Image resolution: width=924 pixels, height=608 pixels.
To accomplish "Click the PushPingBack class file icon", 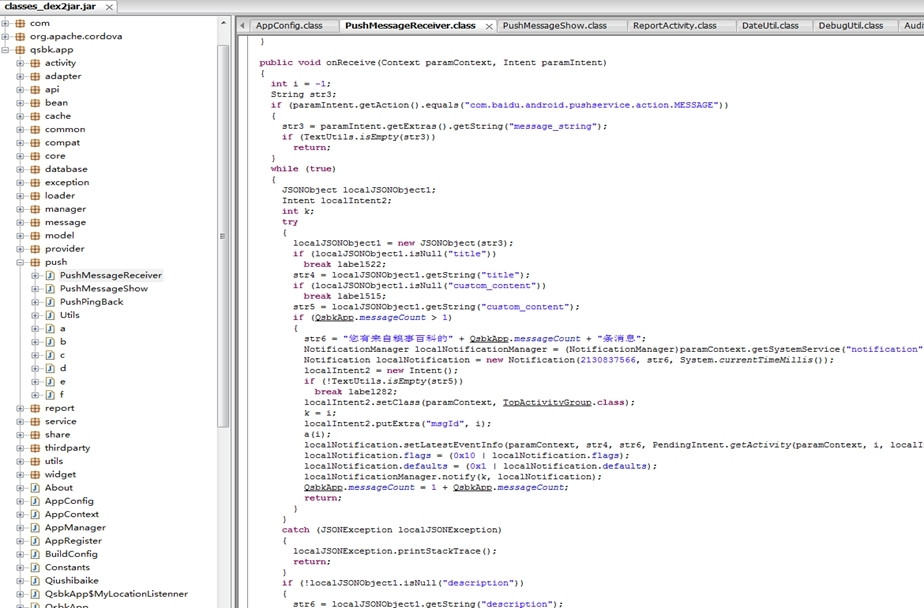I will click(50, 302).
